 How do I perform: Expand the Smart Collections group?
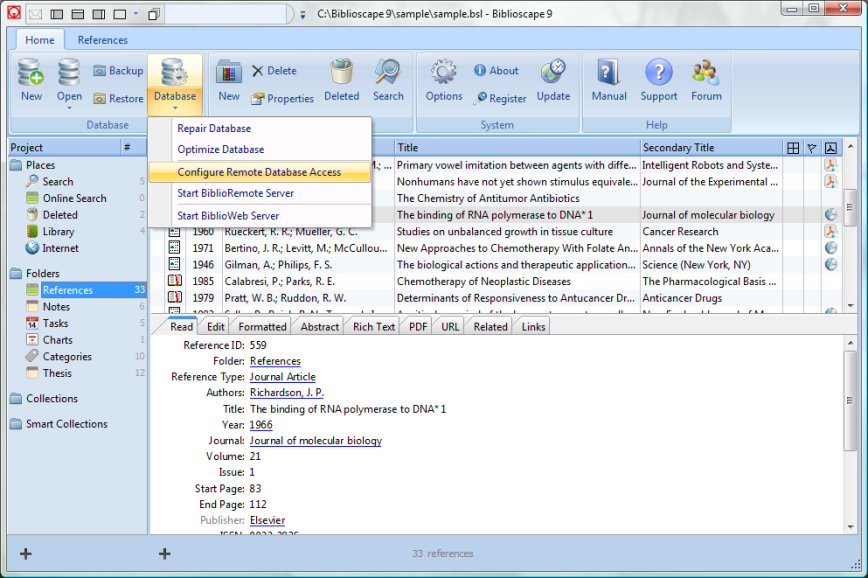click(x=66, y=424)
